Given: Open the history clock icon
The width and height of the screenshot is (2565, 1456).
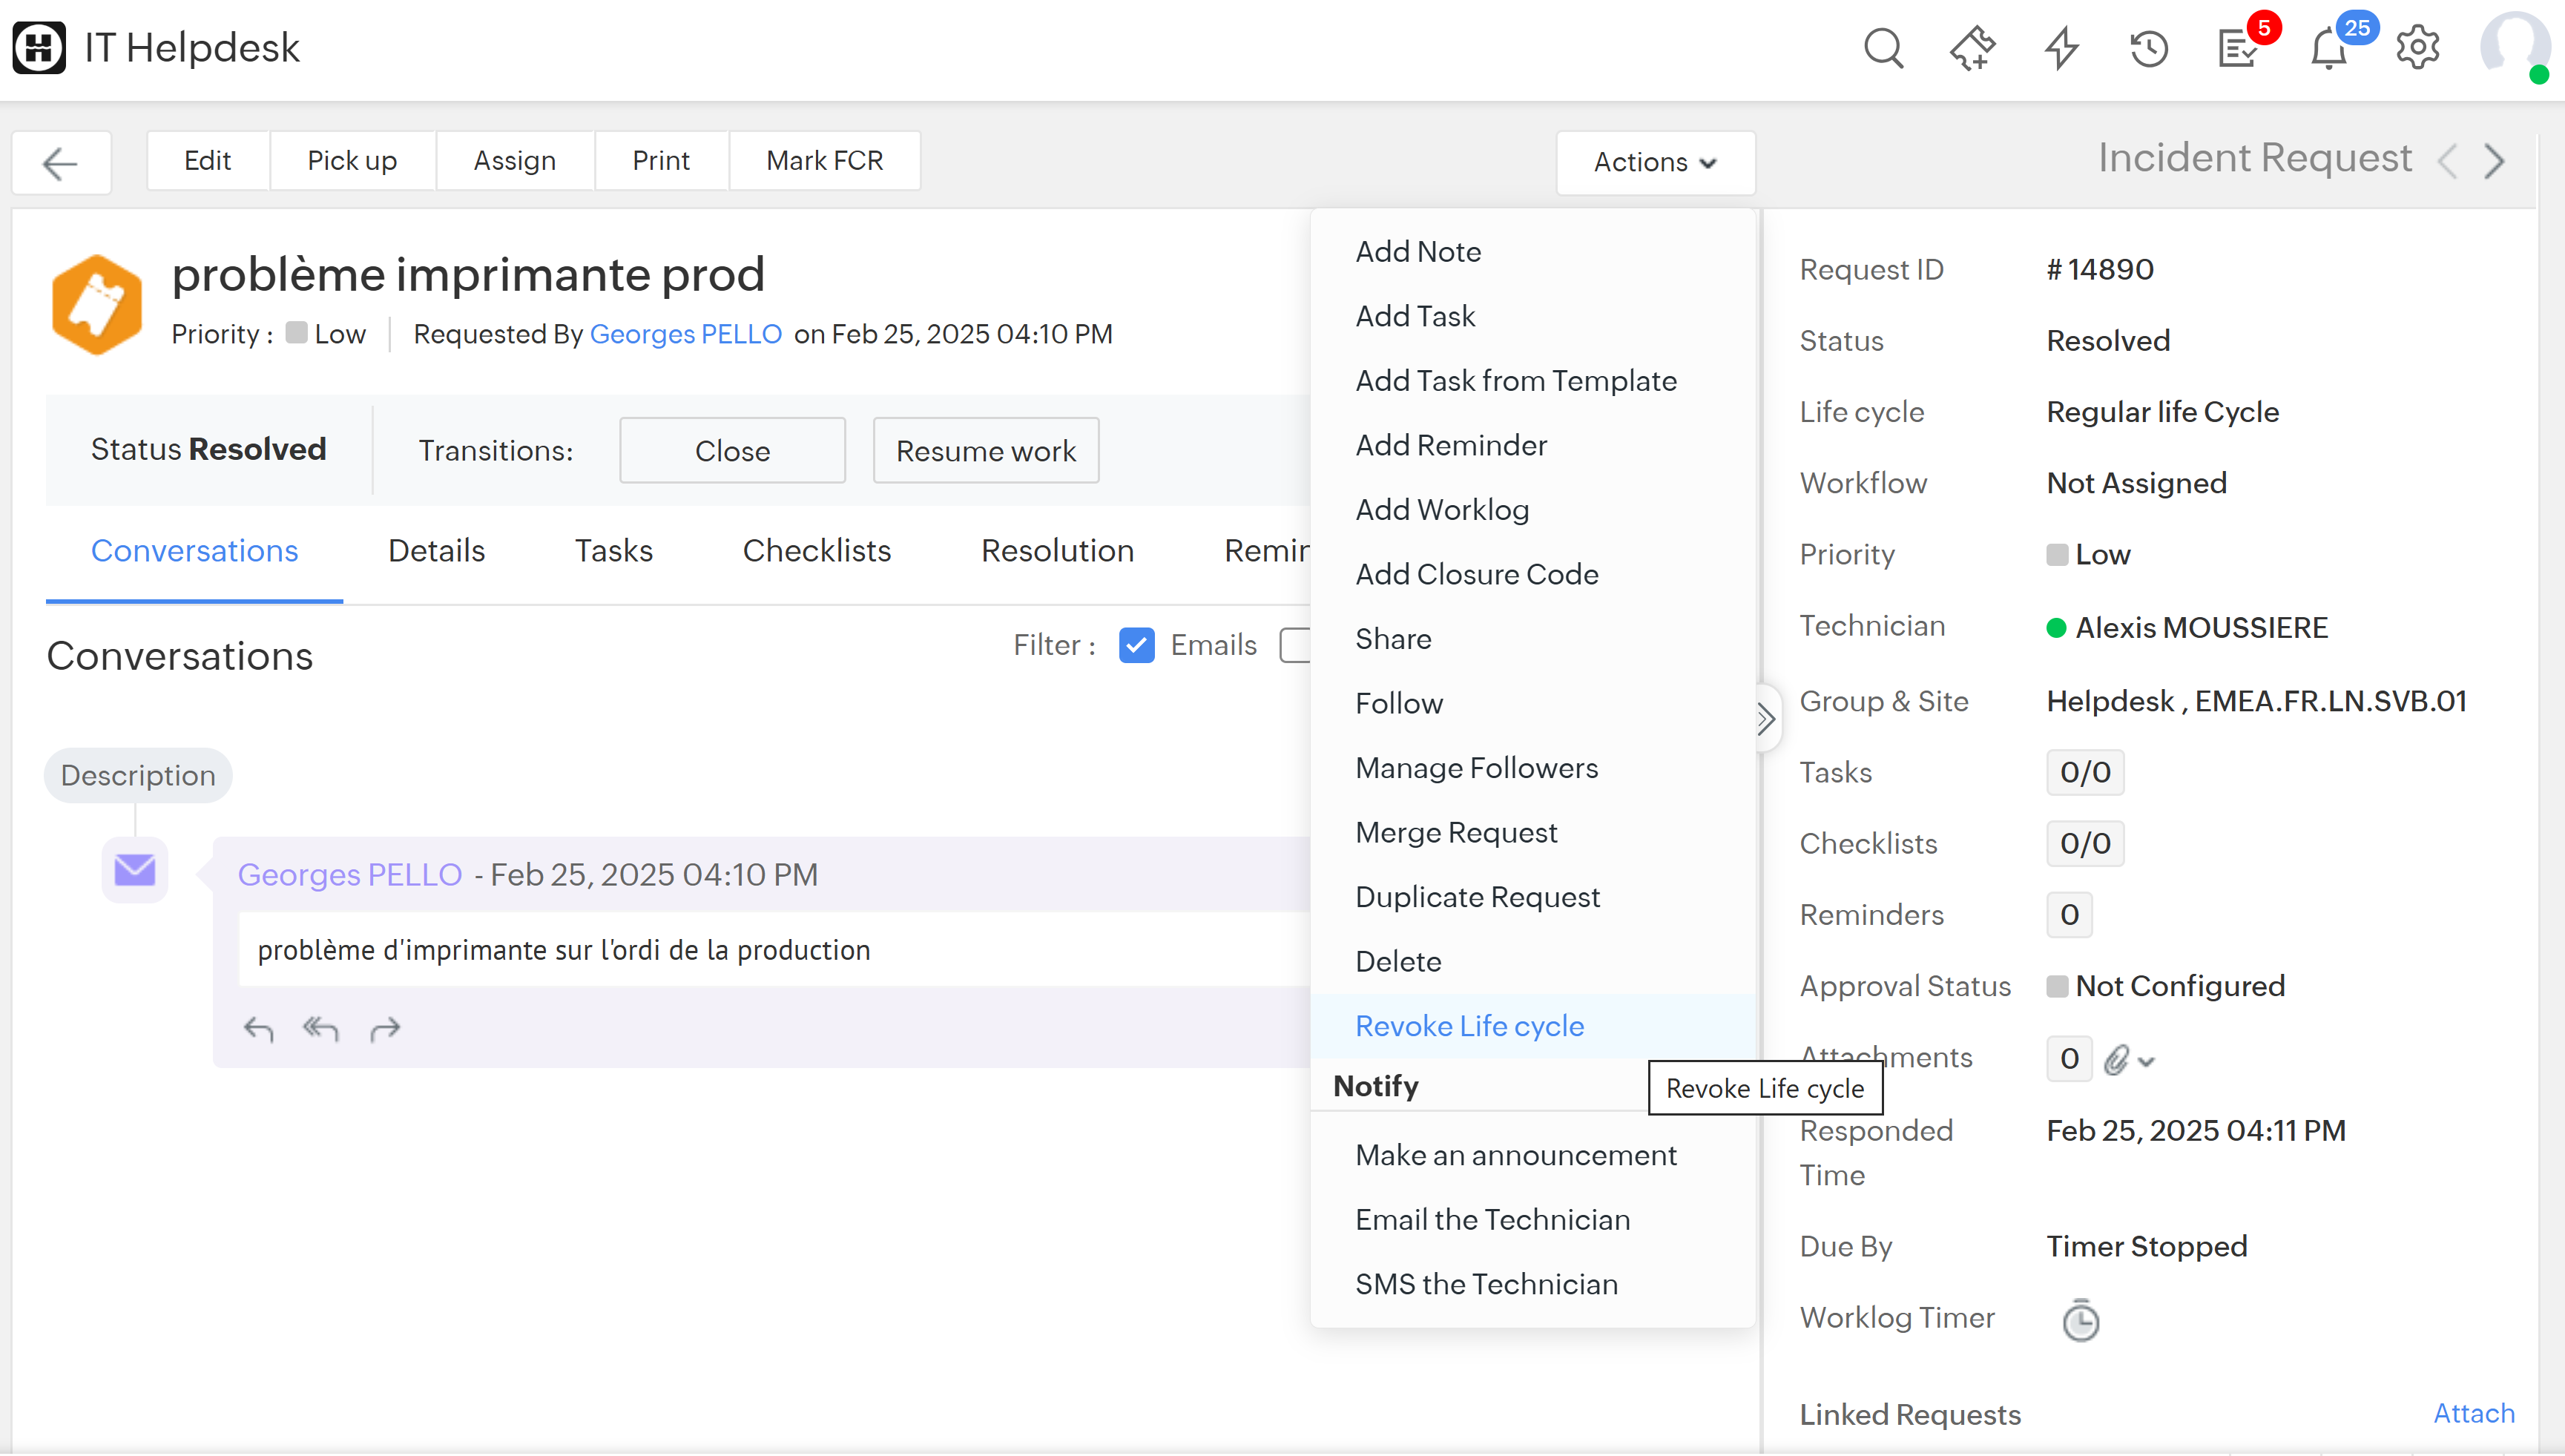Looking at the screenshot, I should [x=2148, y=47].
